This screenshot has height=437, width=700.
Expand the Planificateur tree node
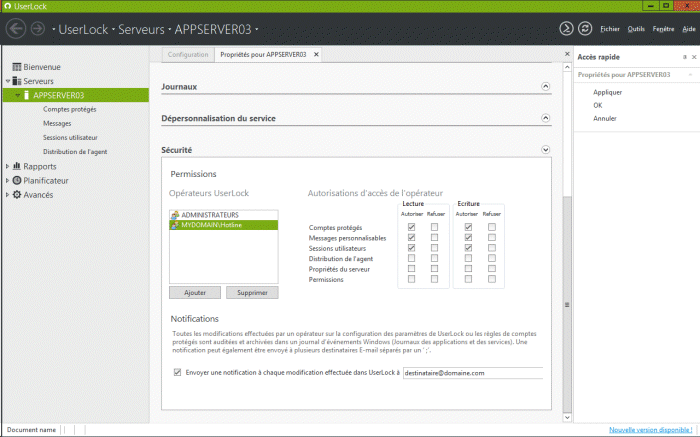click(x=7, y=180)
